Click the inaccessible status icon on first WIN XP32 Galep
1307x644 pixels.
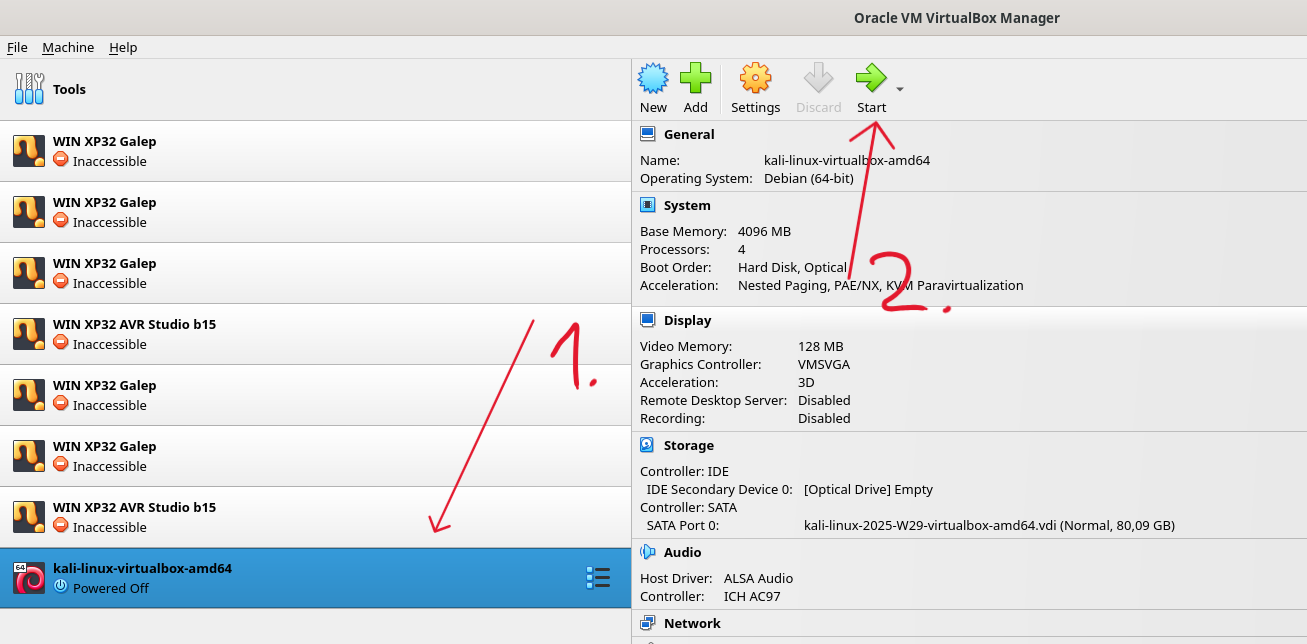[x=60, y=161]
